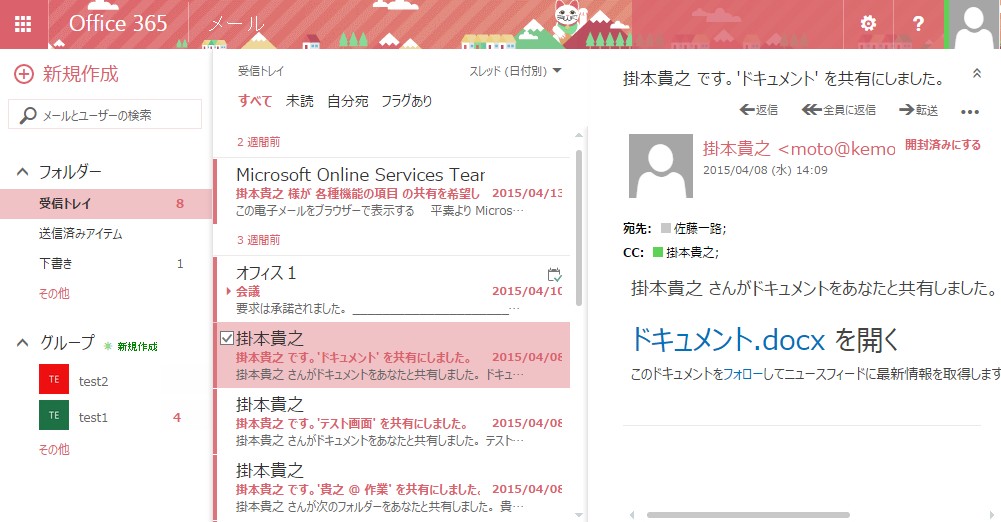Open the Office 365 app launcher grid

(x=23, y=24)
